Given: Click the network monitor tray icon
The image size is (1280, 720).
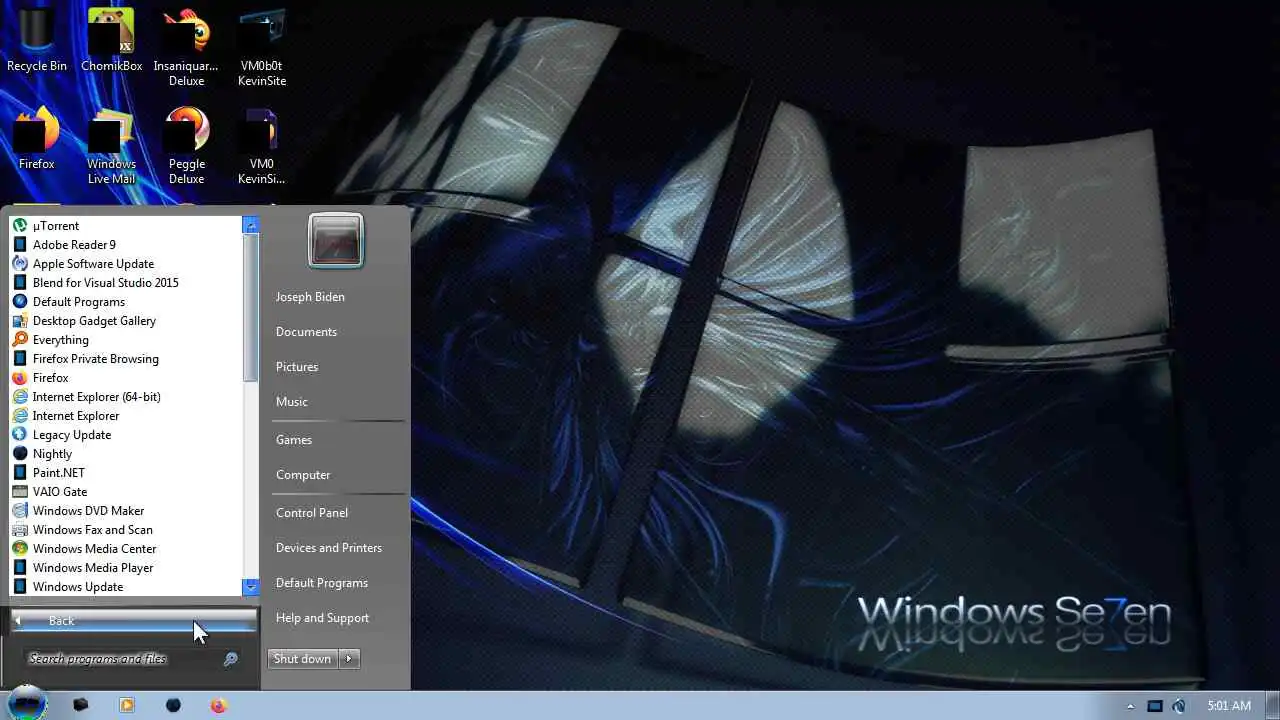Looking at the screenshot, I should pyautogui.click(x=1155, y=706).
